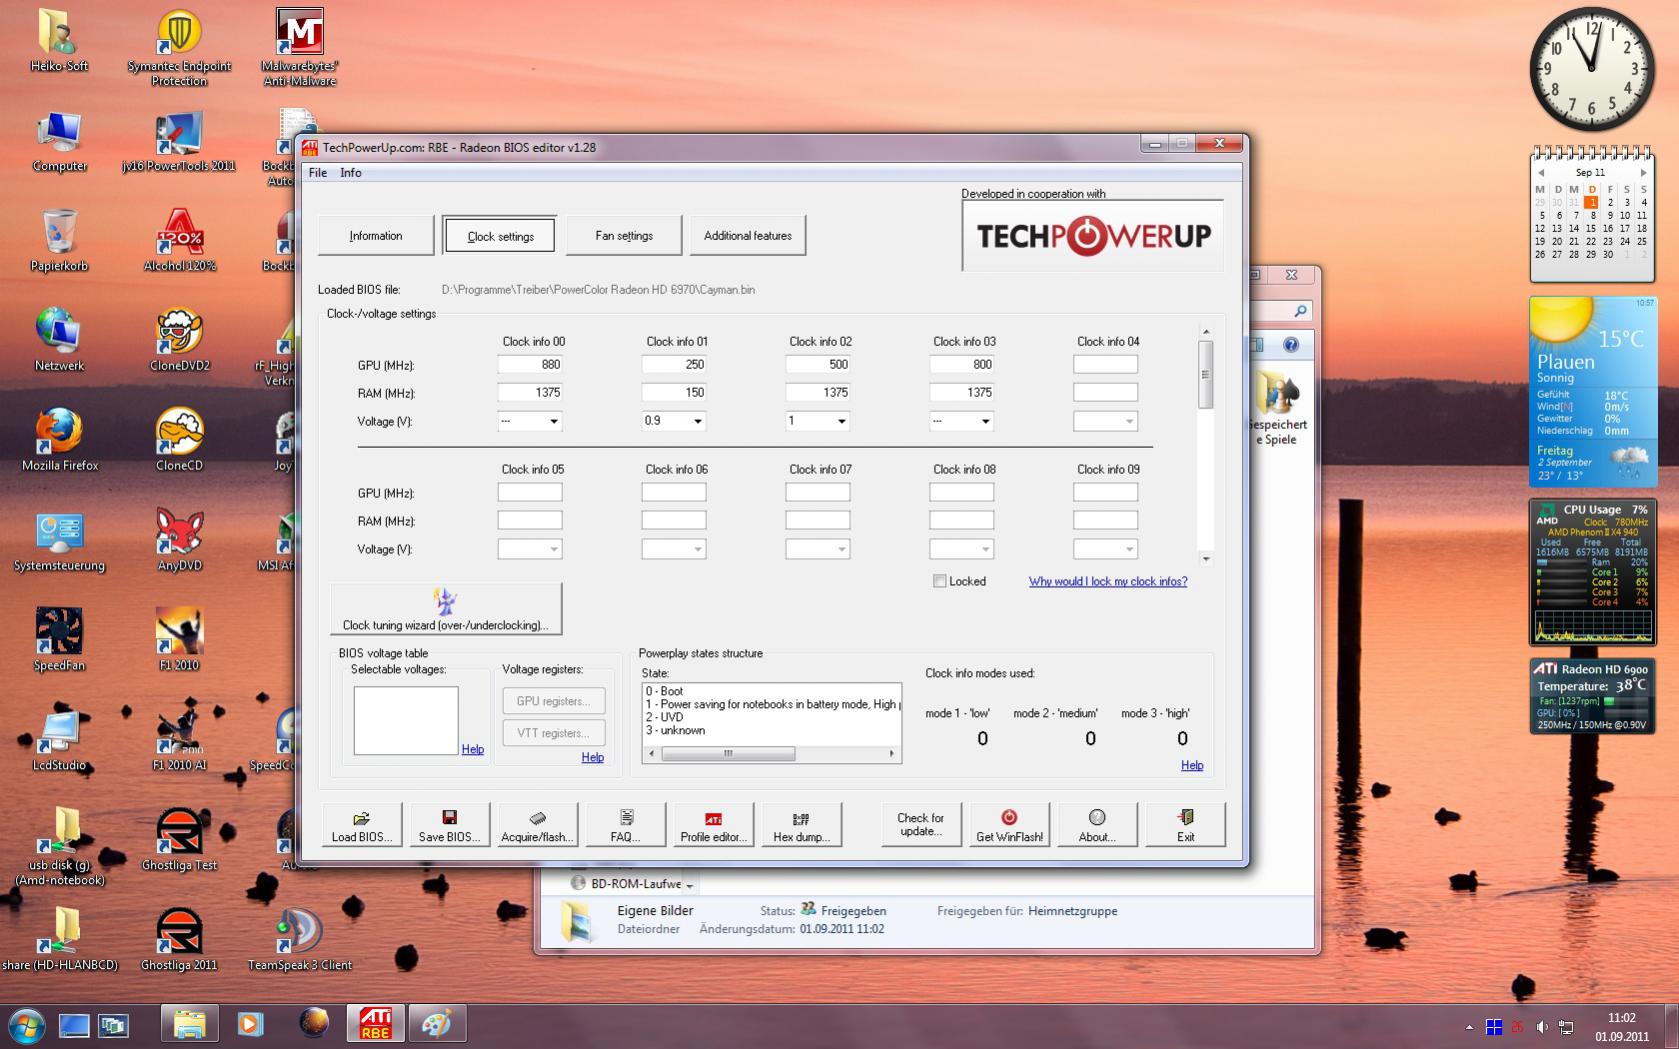
Task: Click the Powerplay state list horizontal scrollbar
Action: pos(771,754)
